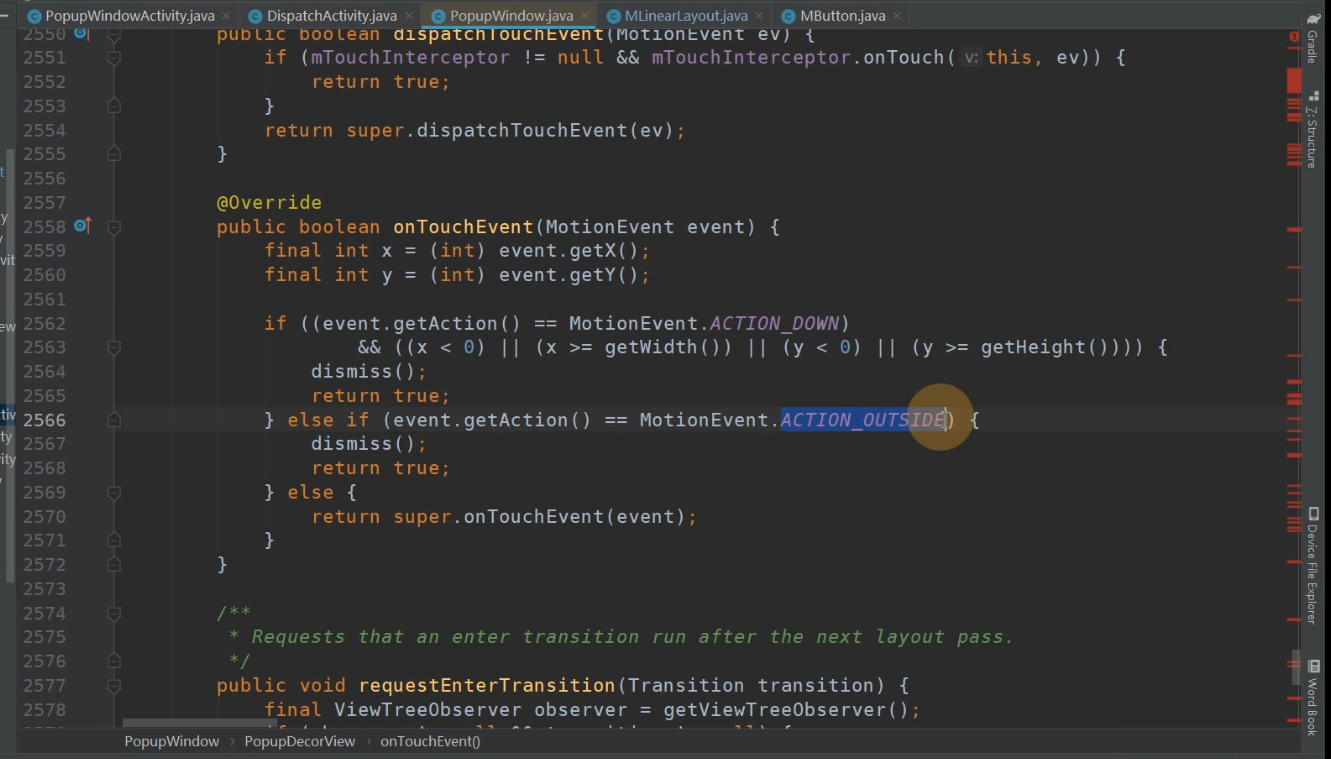This screenshot has width=1331, height=759.
Task: Click the vertical scrollbar thumb near Word Book
Action: click(1295, 668)
